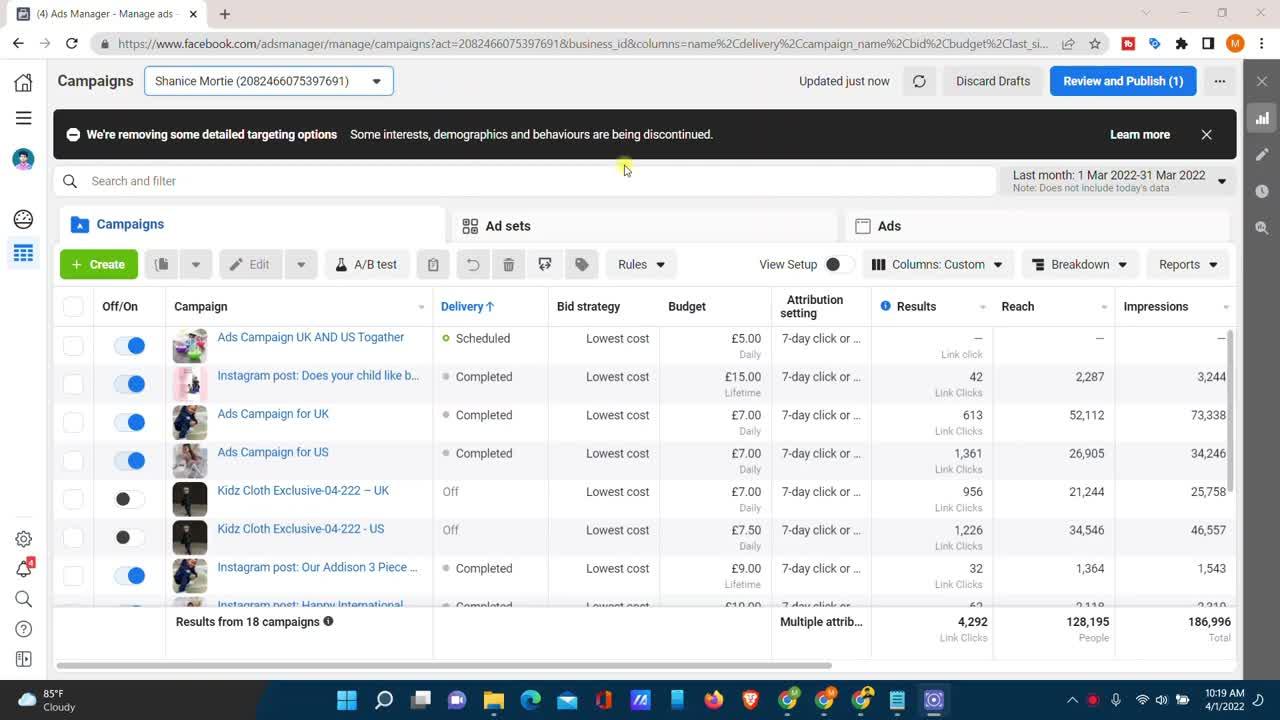Select the Campaigns table grid icon
The height and width of the screenshot is (720, 1280).
point(23,253)
